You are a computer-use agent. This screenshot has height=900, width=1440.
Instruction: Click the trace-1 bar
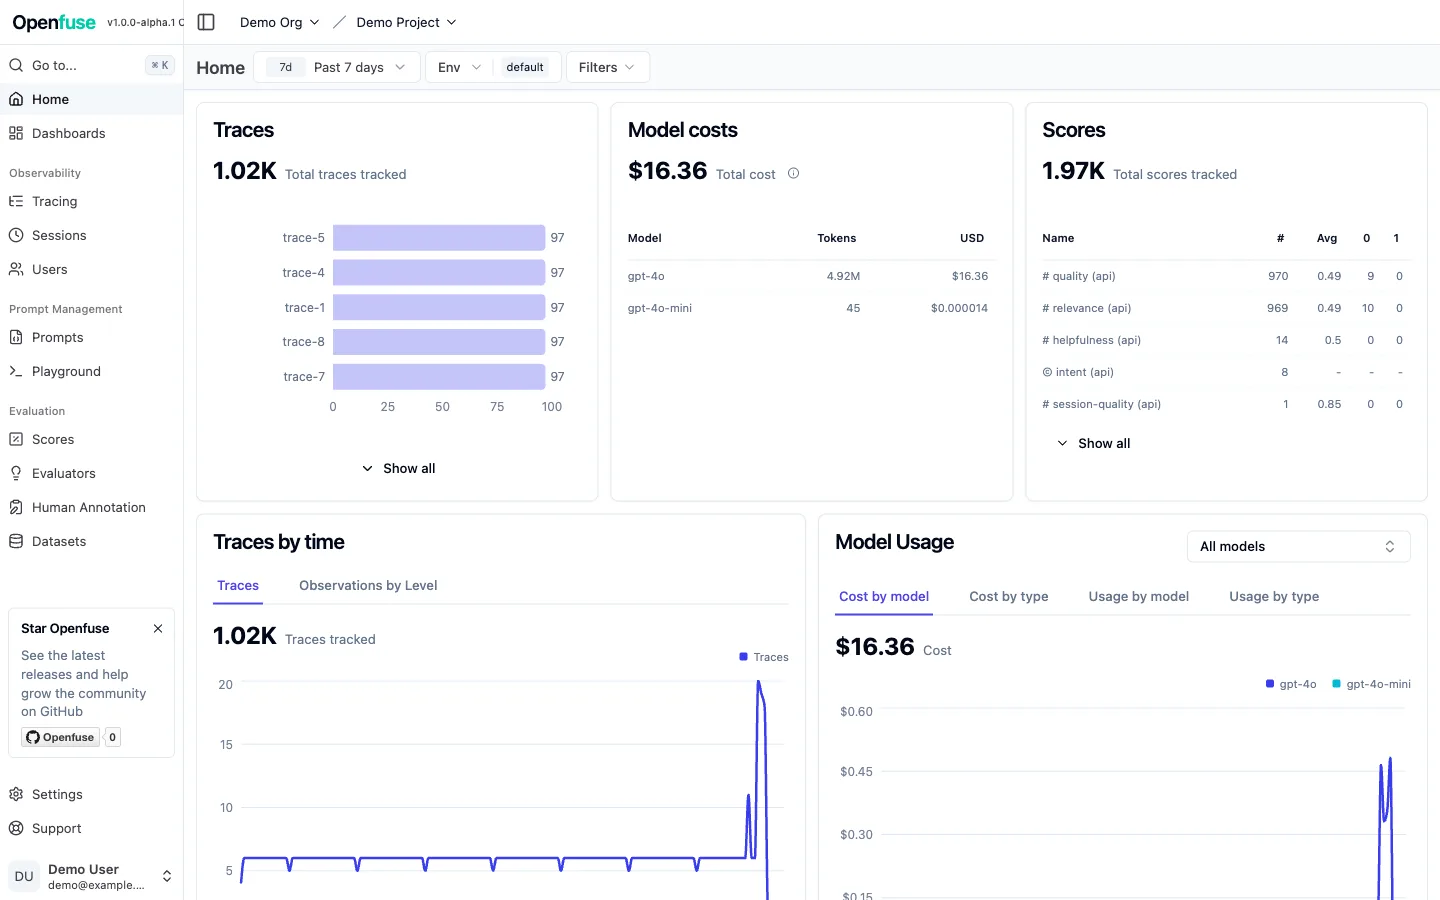click(x=439, y=307)
